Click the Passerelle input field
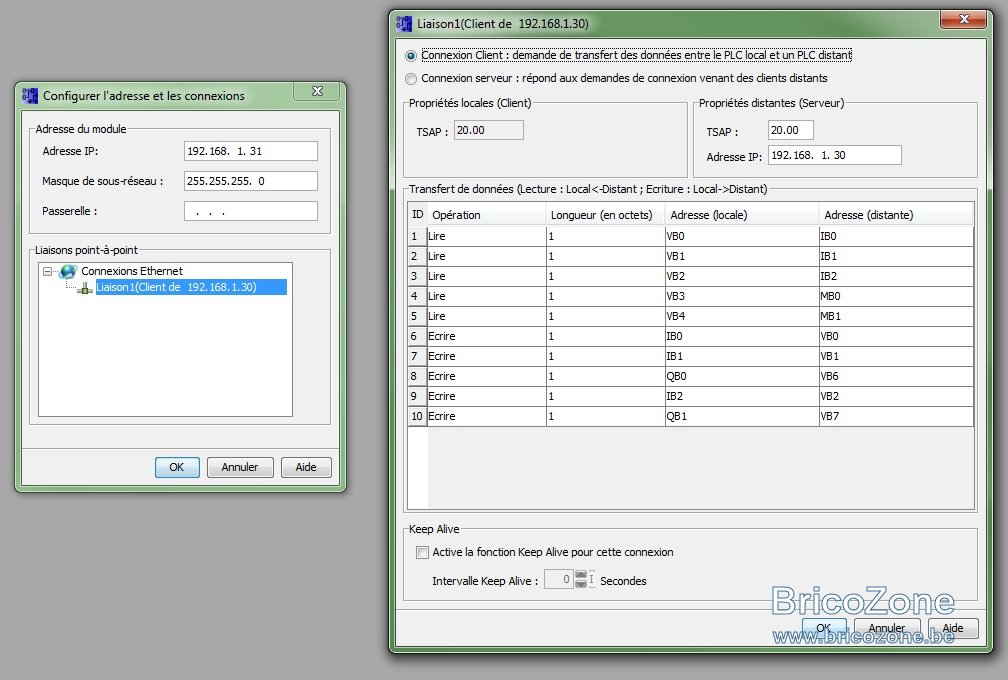 [x=251, y=211]
